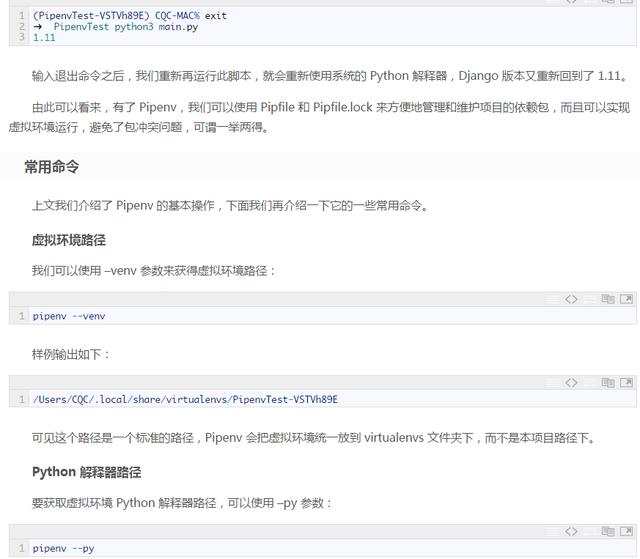
Task: Click paragraph starting '输入退出命令之后'
Action: point(330,76)
